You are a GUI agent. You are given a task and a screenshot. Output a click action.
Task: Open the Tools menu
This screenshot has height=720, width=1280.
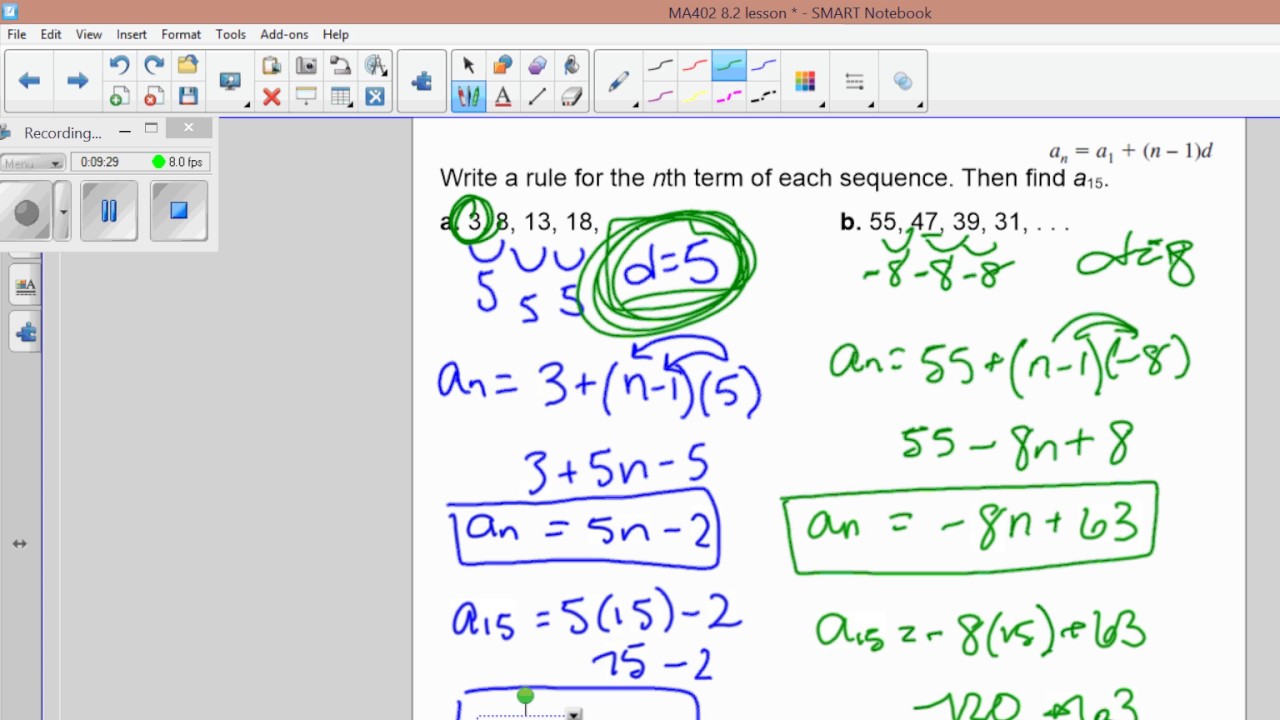pos(230,34)
